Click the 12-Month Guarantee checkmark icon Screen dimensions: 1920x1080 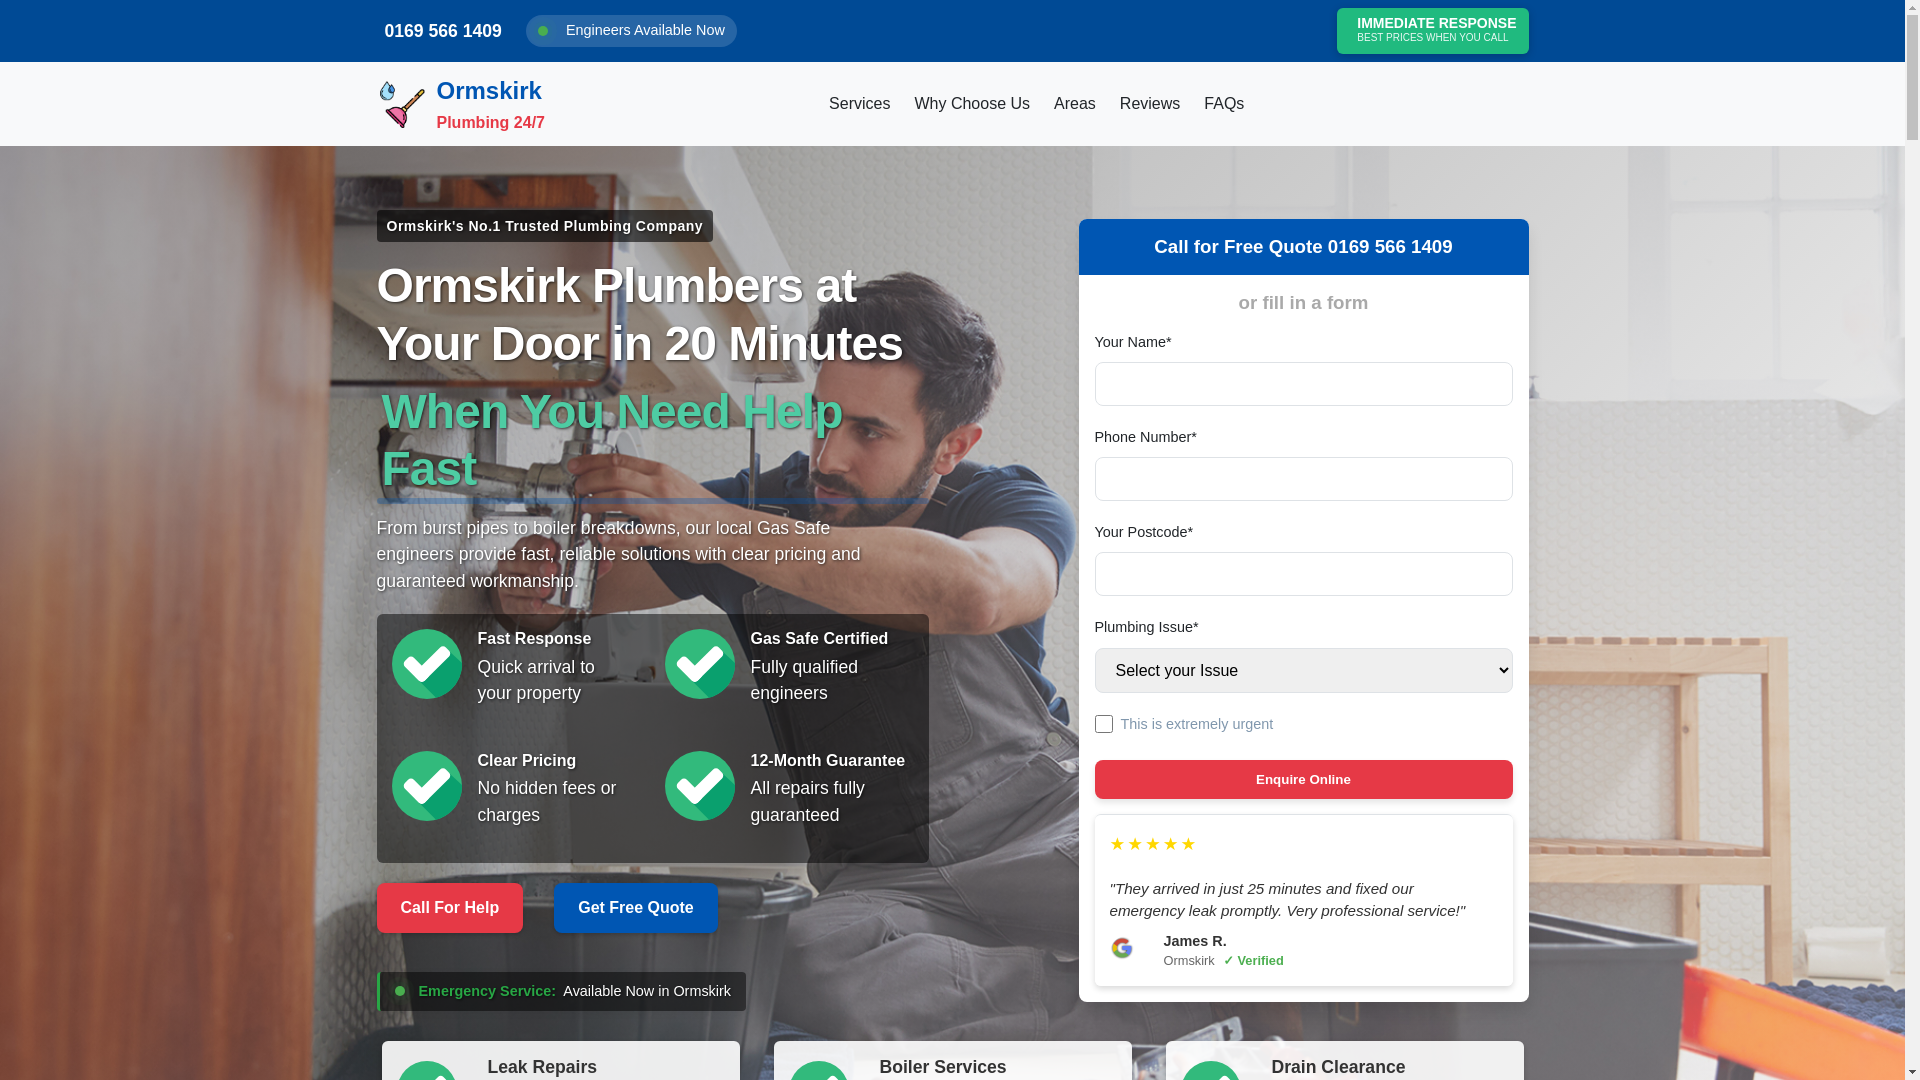click(700, 786)
